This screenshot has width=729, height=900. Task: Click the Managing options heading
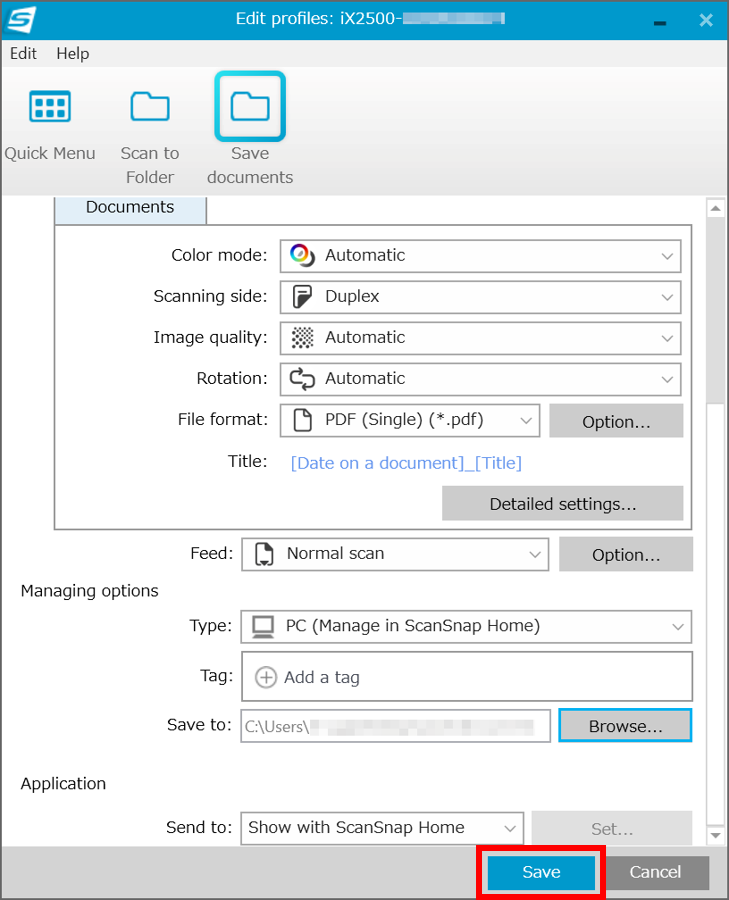tap(90, 591)
